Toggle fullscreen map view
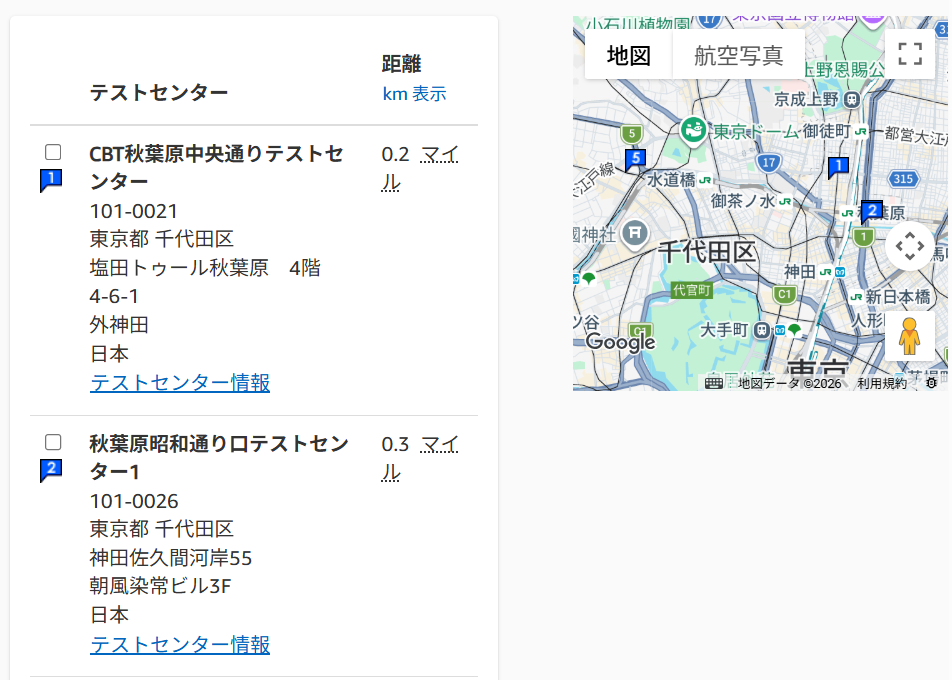952x680 pixels. click(910, 53)
